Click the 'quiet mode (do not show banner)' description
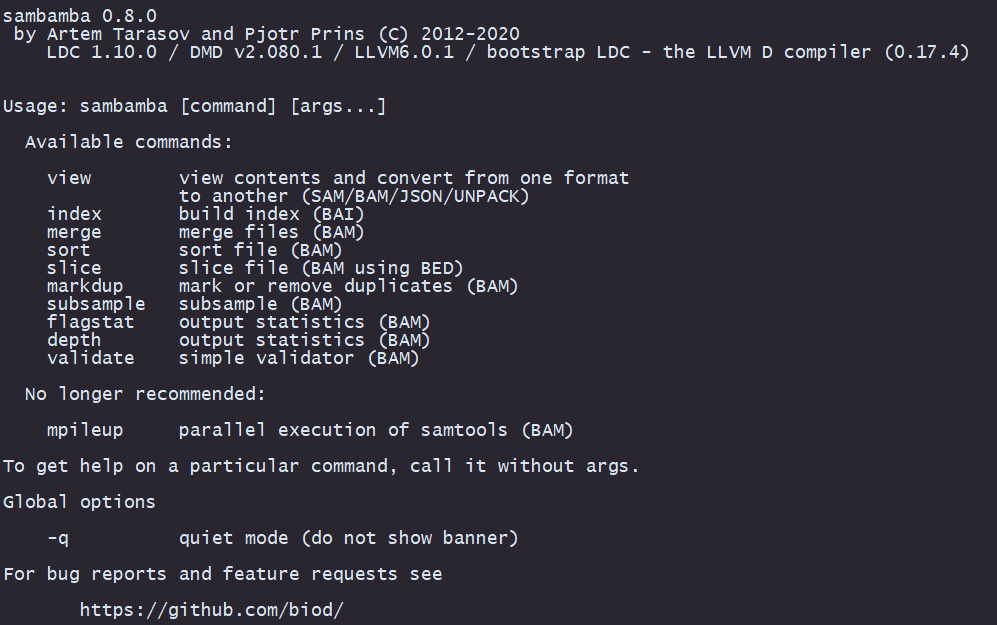The height and width of the screenshot is (625, 997). tap(348, 538)
